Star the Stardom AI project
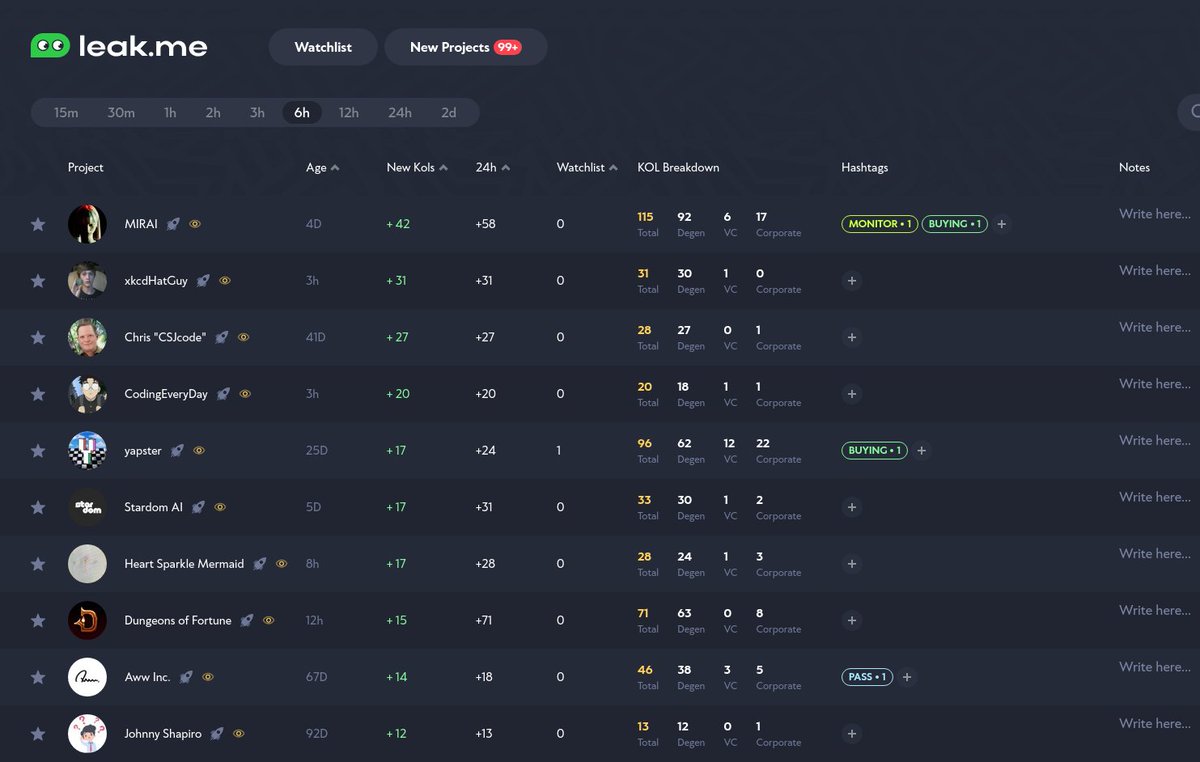The width and height of the screenshot is (1200, 762). click(x=38, y=507)
